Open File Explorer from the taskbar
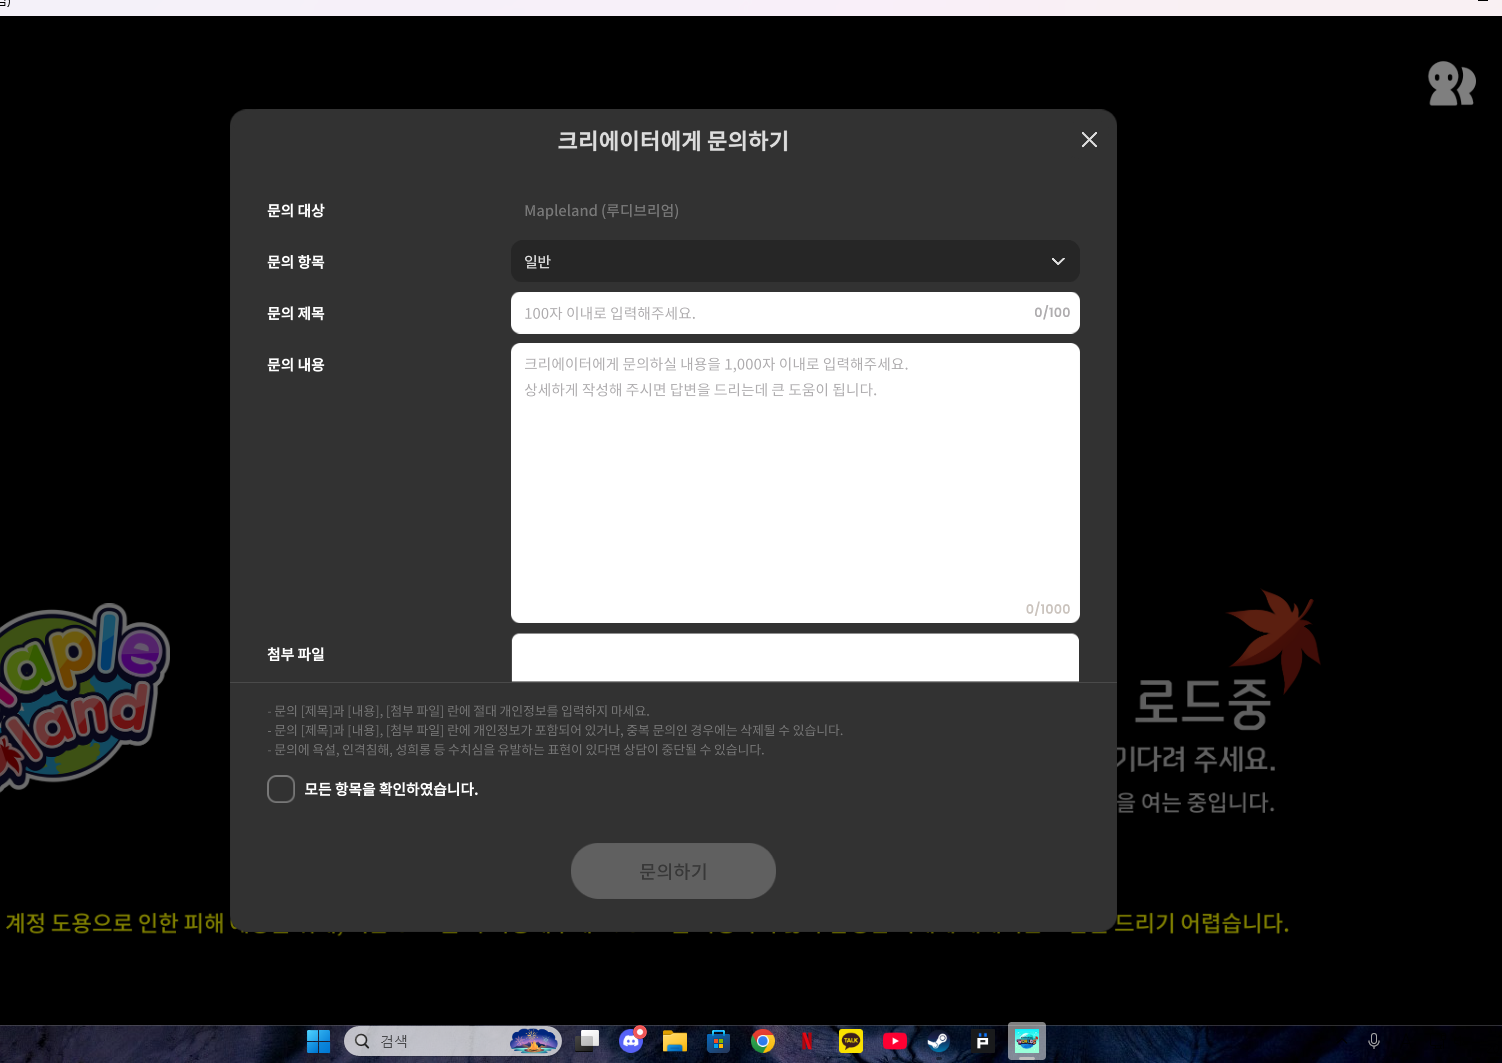The height and width of the screenshot is (1063, 1502). 675,1041
